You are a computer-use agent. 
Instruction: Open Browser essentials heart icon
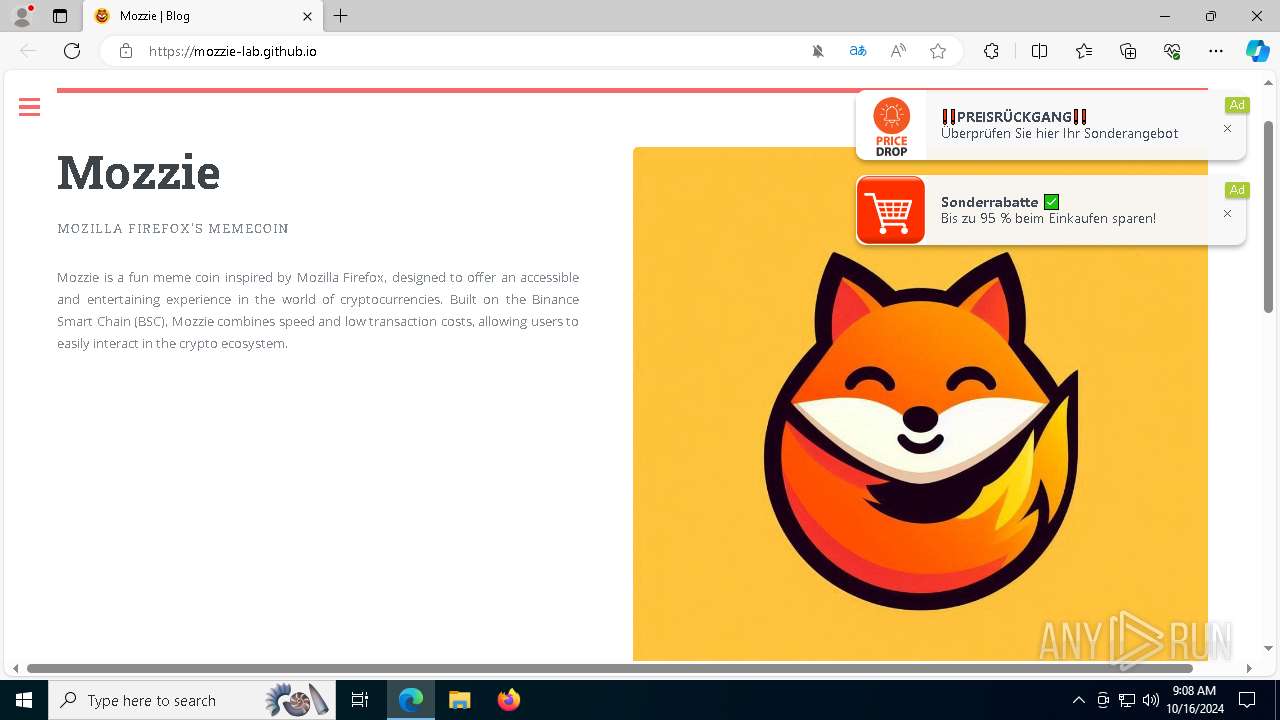click(x=1172, y=51)
